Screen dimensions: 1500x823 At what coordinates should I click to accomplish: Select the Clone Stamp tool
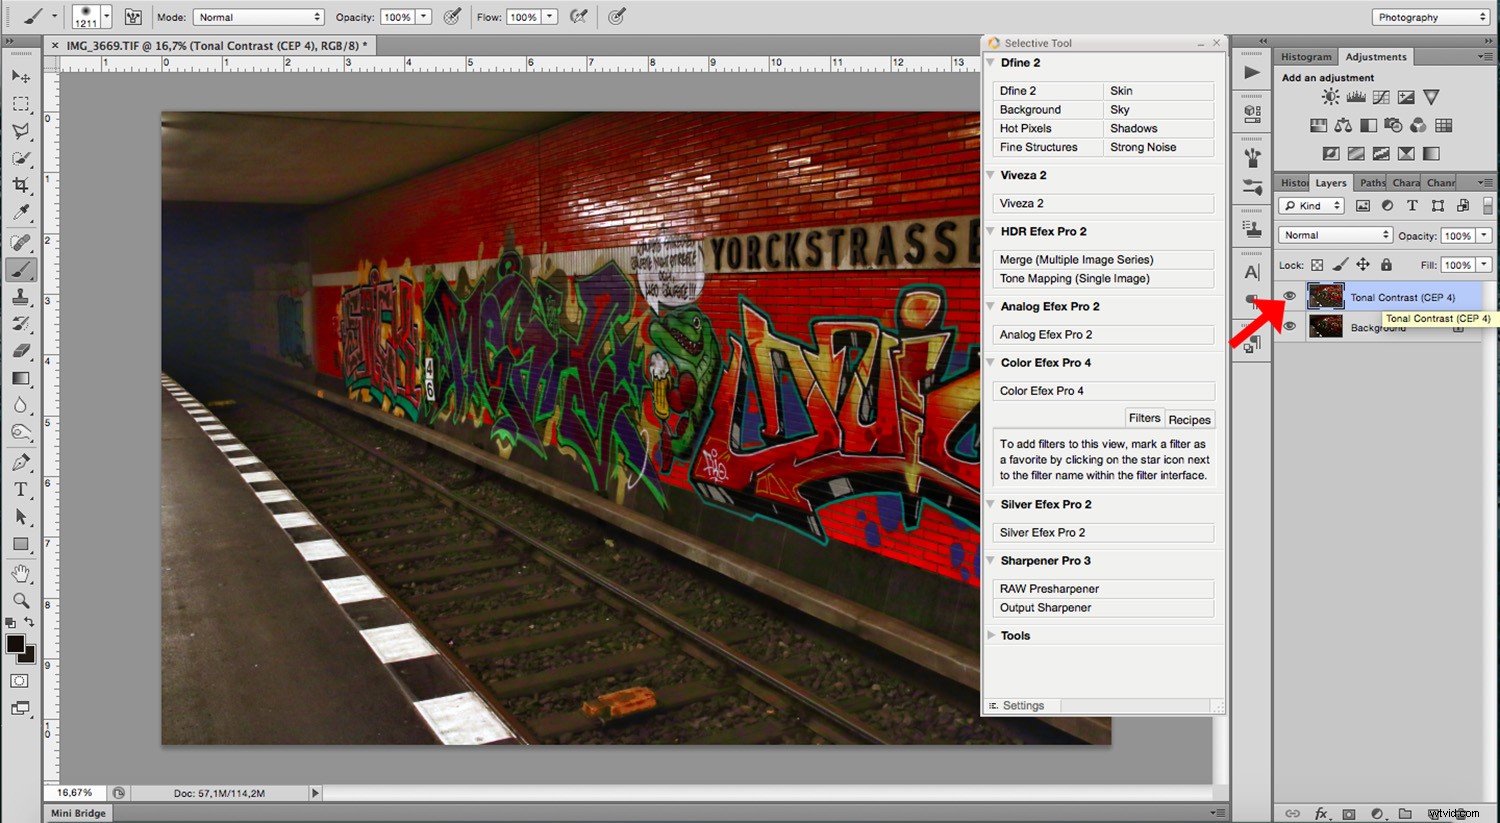(21, 295)
